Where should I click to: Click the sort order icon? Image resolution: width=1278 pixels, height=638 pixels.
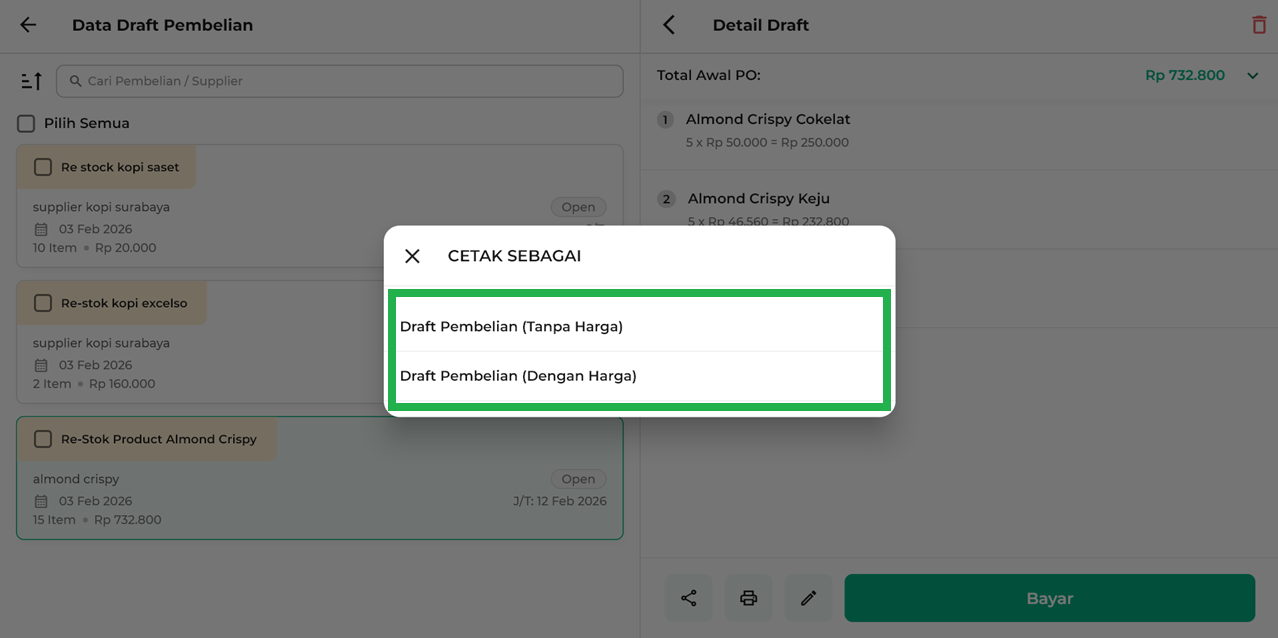[x=31, y=81]
